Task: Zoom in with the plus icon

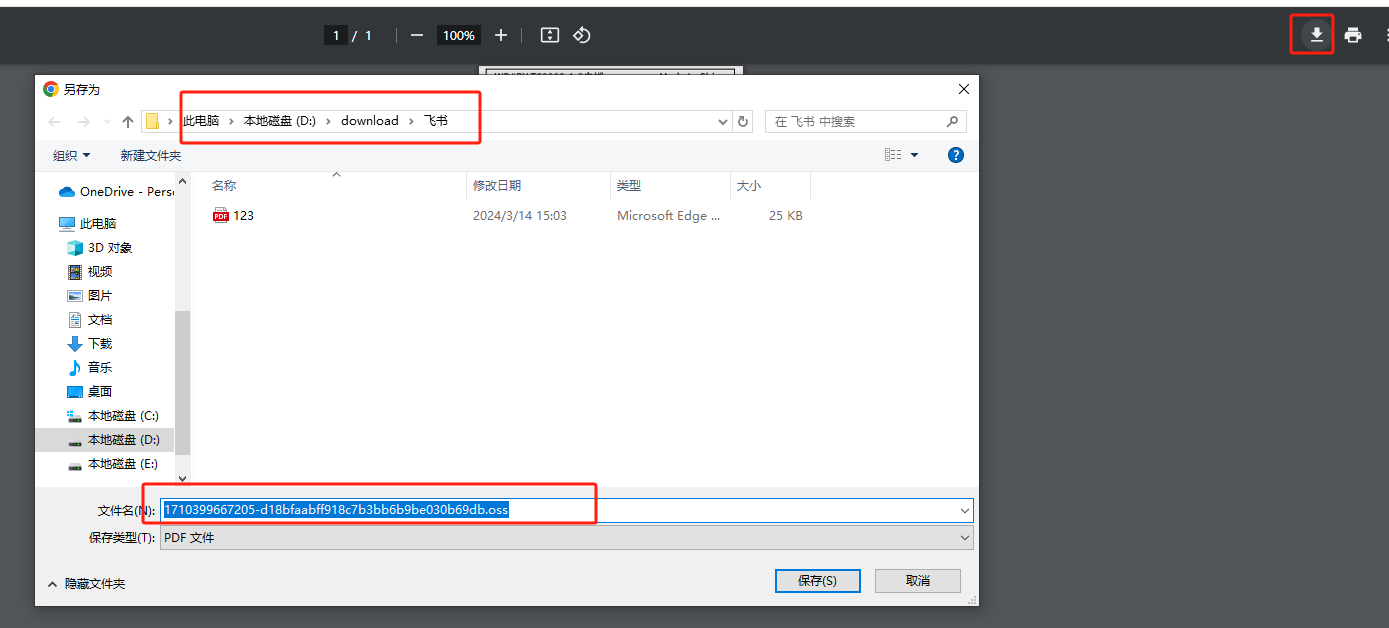Action: point(501,35)
